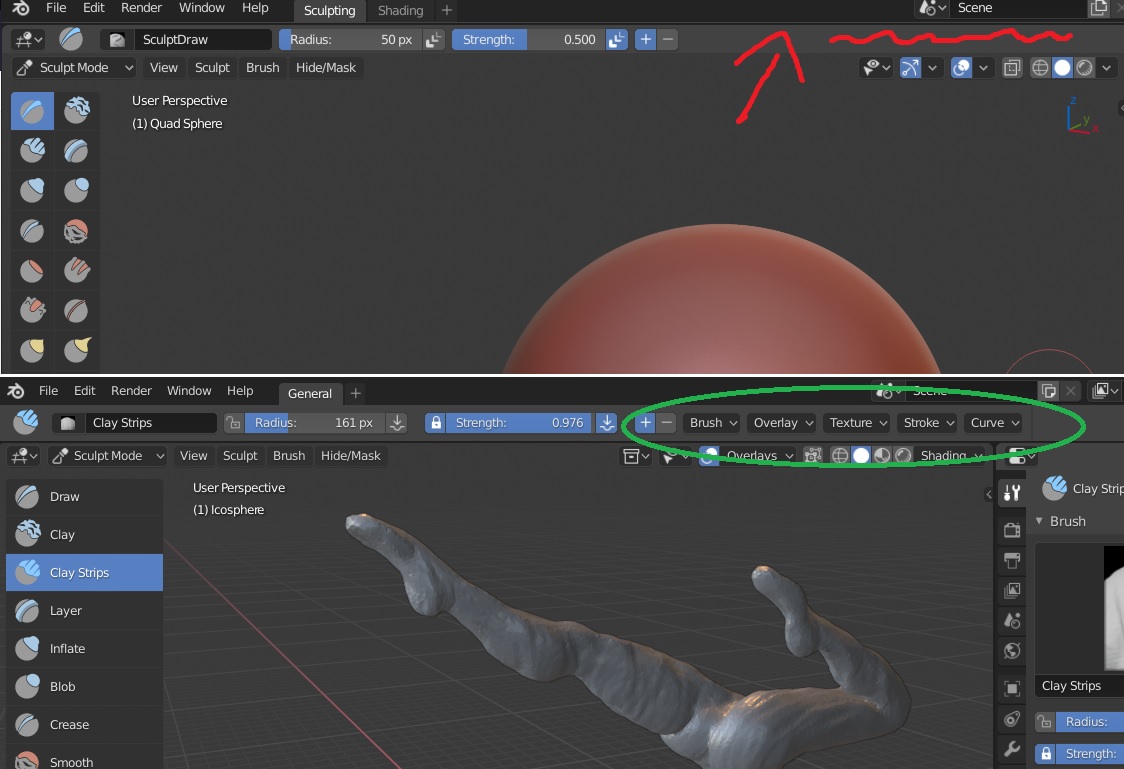Switch to the Shading workspace tab

401,11
